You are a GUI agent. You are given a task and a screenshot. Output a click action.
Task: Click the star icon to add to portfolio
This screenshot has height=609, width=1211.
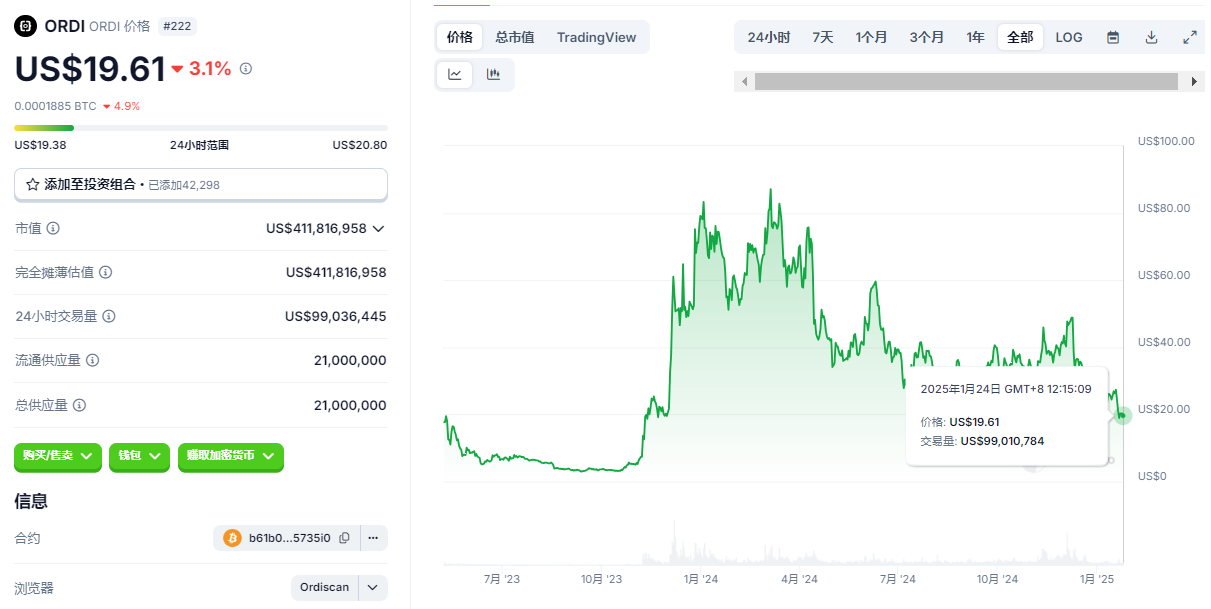click(x=32, y=185)
